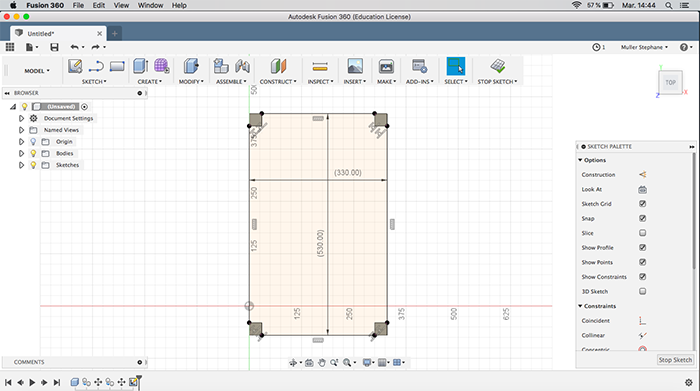The width and height of the screenshot is (700, 391).
Task: Select the Construct plane icon
Action: point(278,66)
